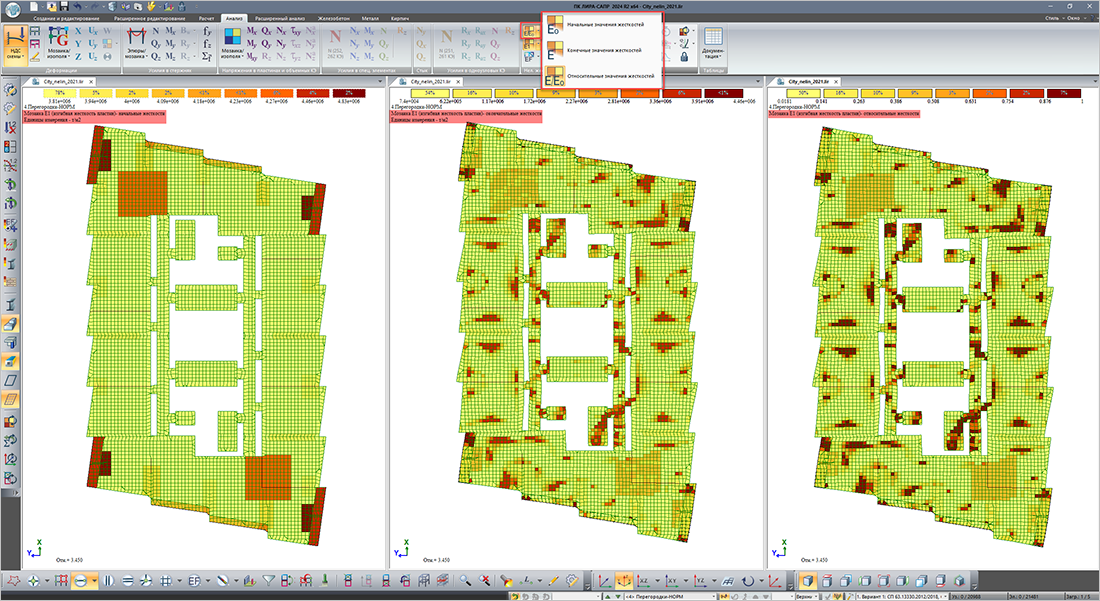Open Мозаика/изополя deformations dropdown
1100x601 pixels.
tap(58, 53)
